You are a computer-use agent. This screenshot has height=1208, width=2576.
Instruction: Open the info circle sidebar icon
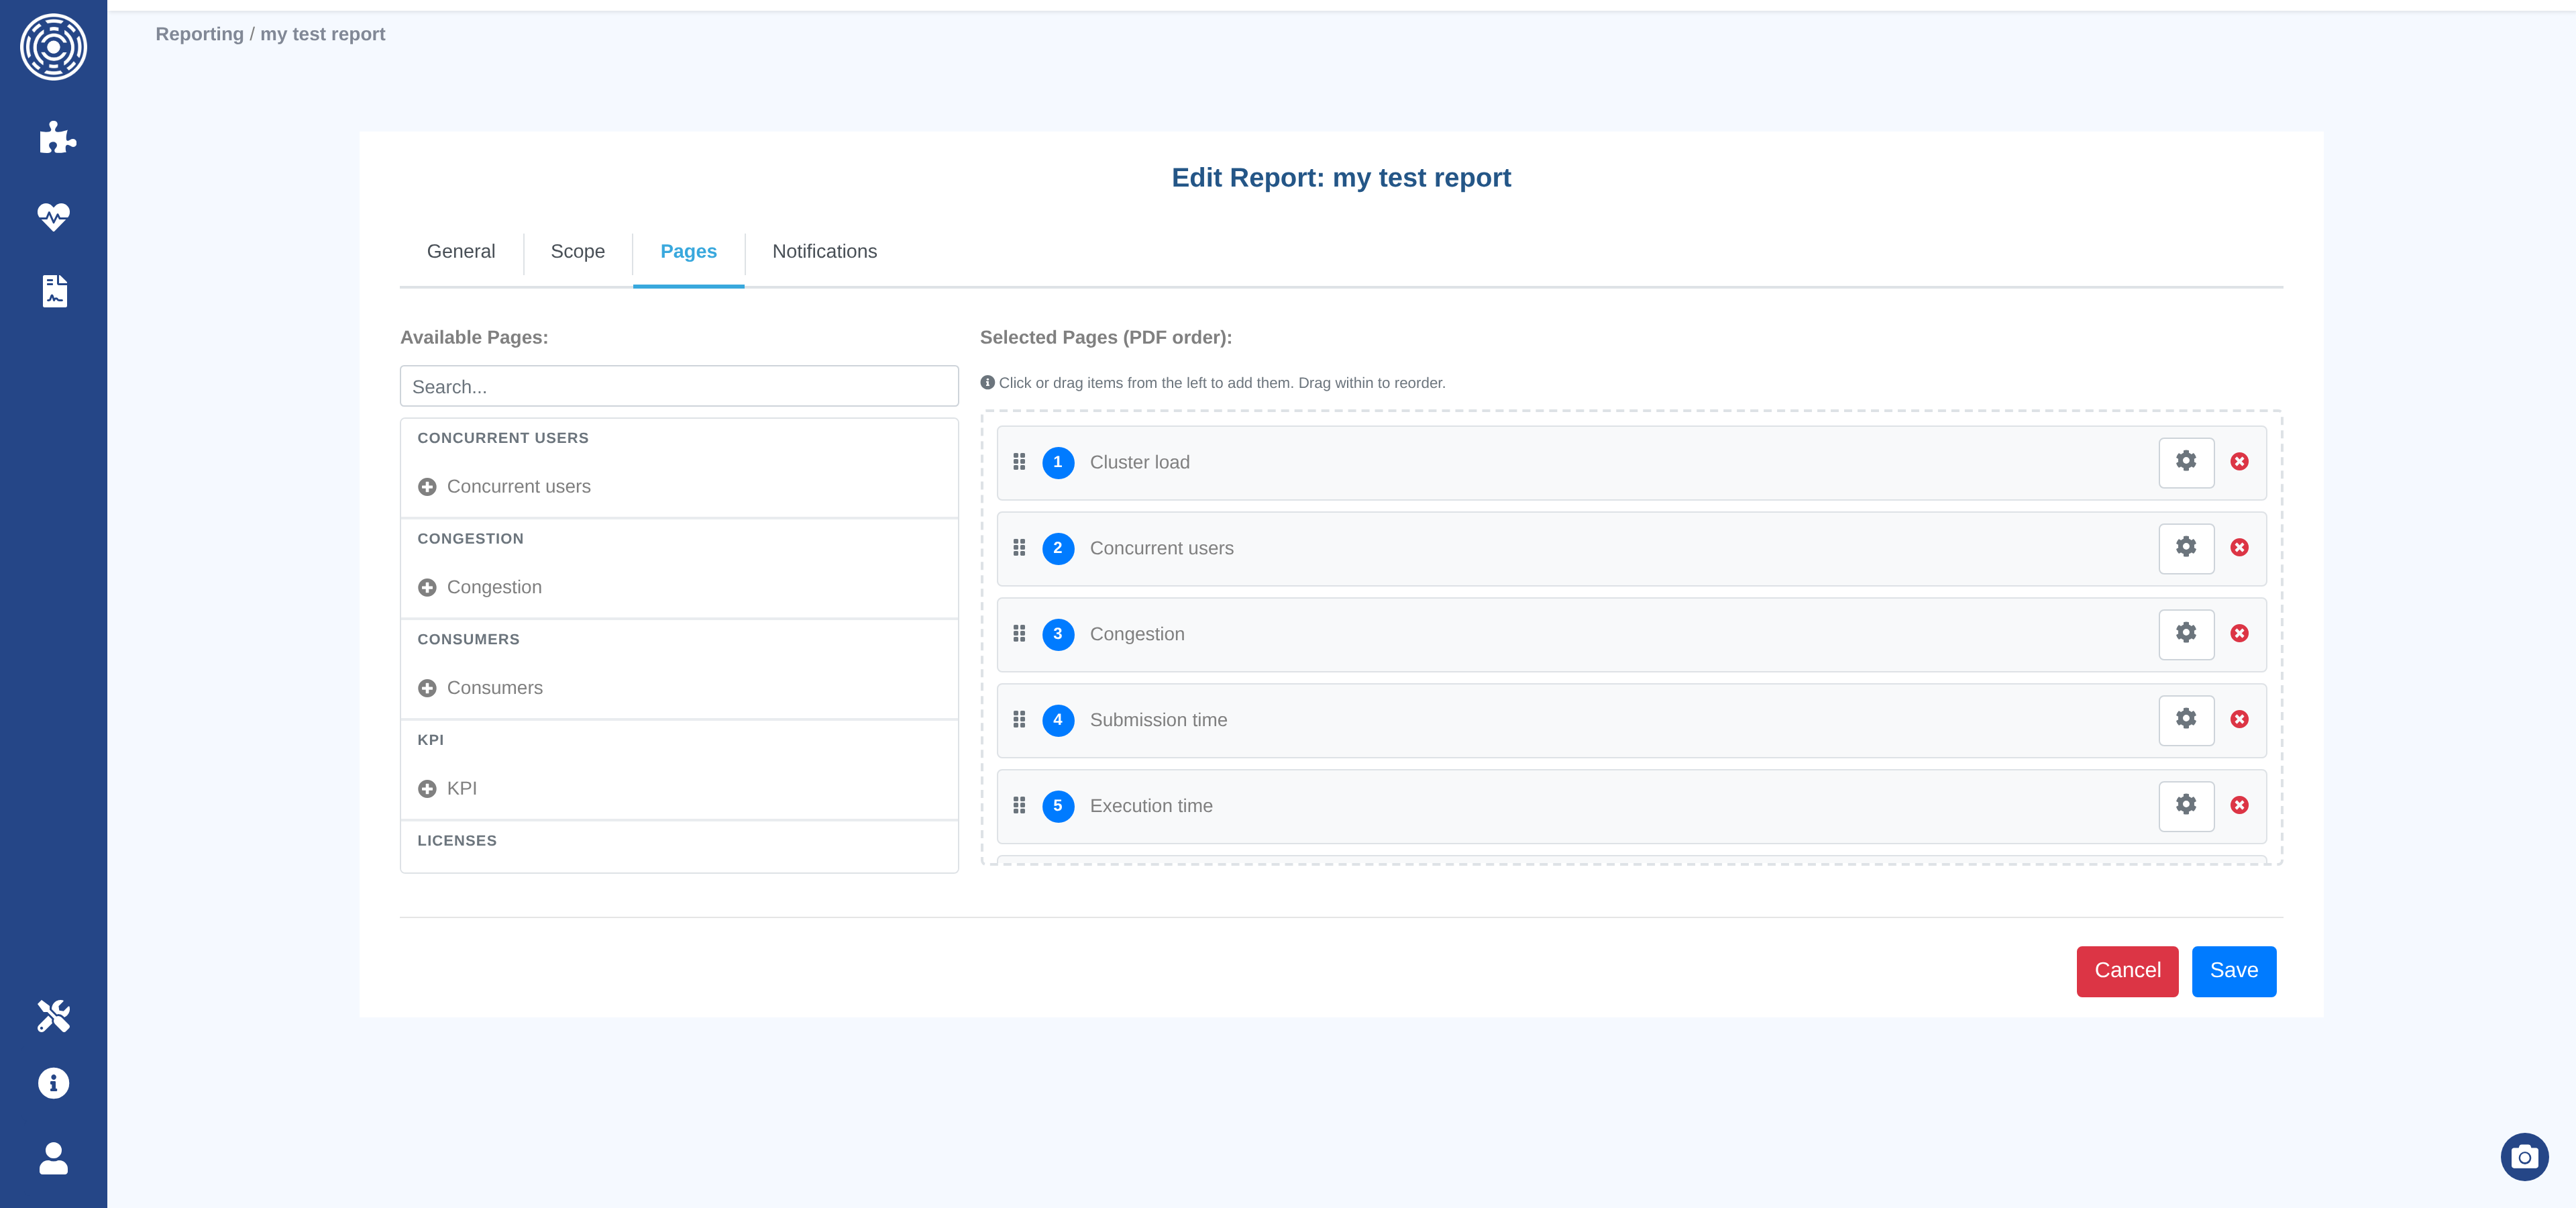coord(54,1083)
